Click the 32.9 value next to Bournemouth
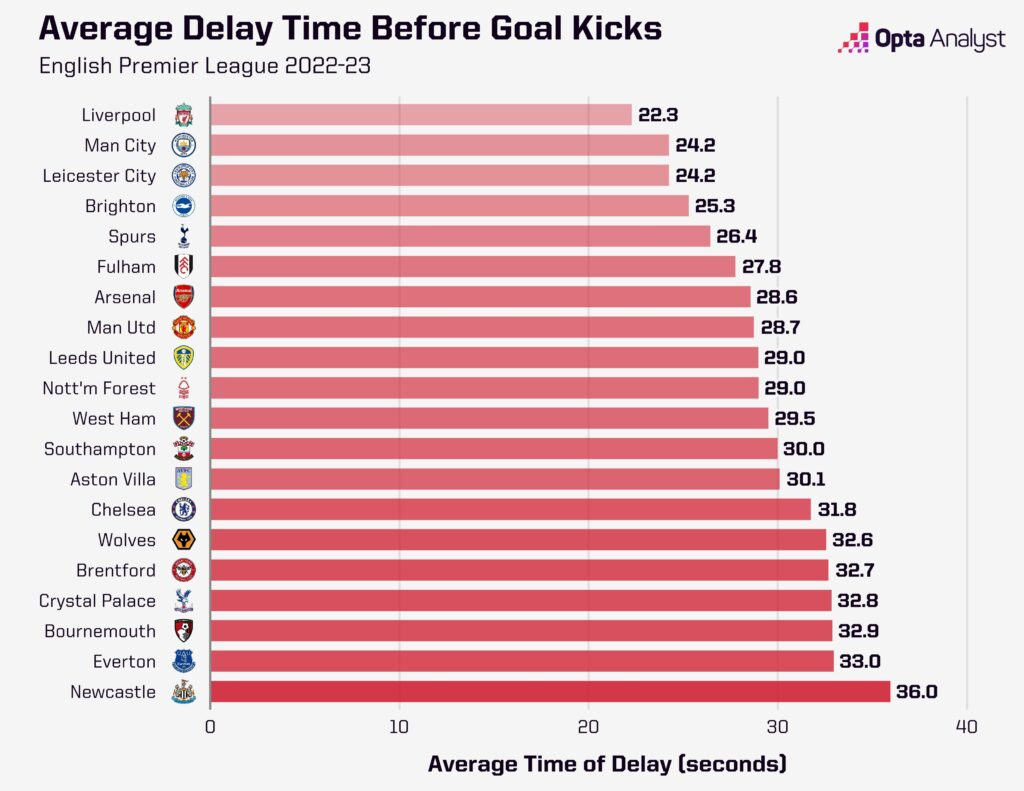Image resolution: width=1024 pixels, height=791 pixels. click(x=858, y=631)
